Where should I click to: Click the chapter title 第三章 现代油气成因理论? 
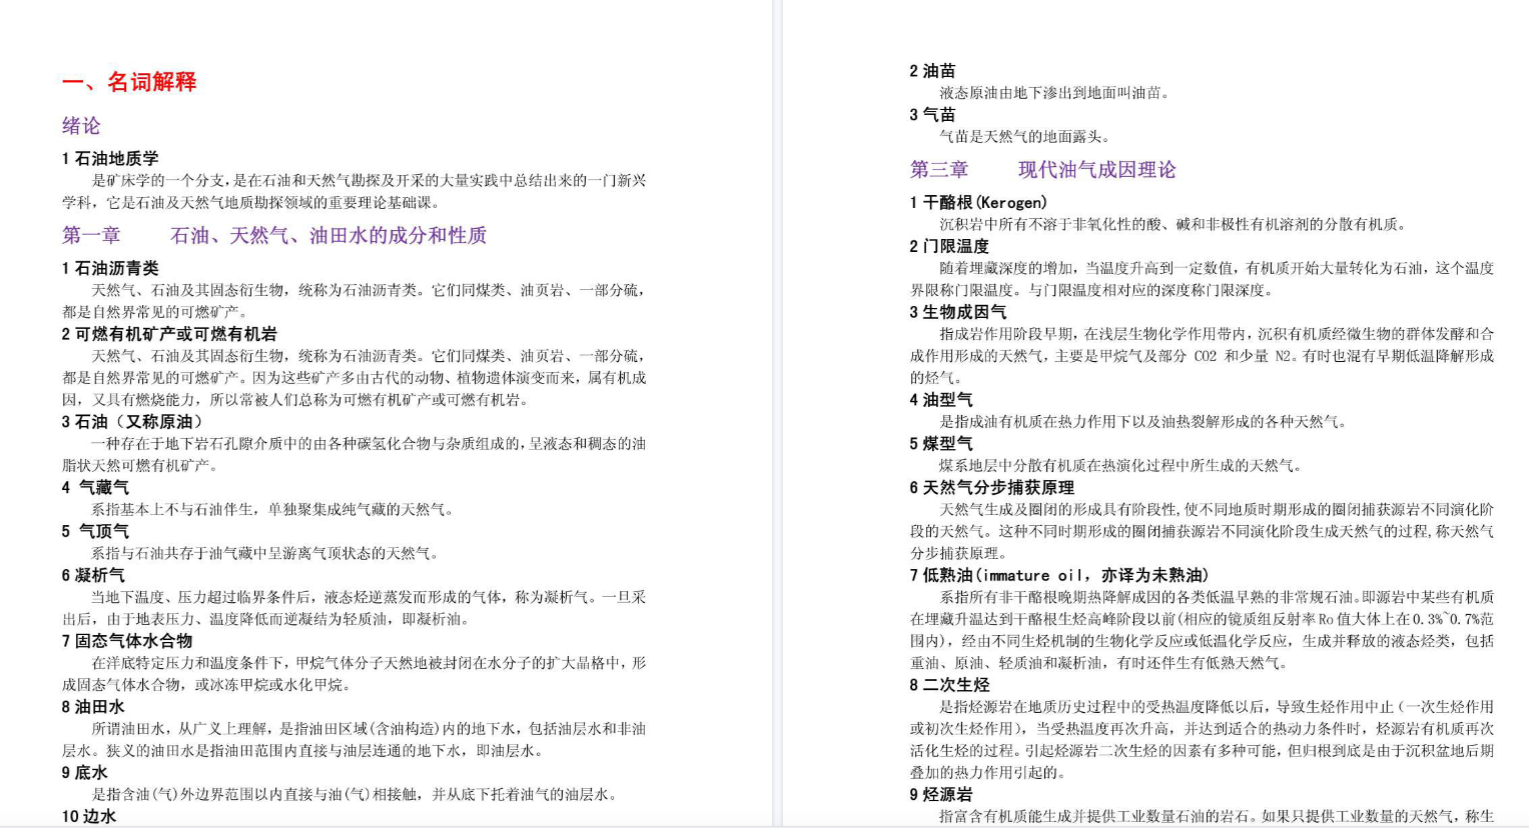tap(1042, 169)
